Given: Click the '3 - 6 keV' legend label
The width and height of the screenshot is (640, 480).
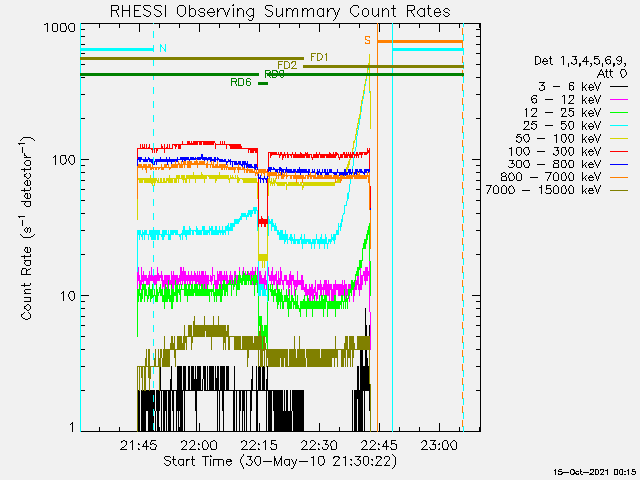Looking at the screenshot, I should [569, 87].
